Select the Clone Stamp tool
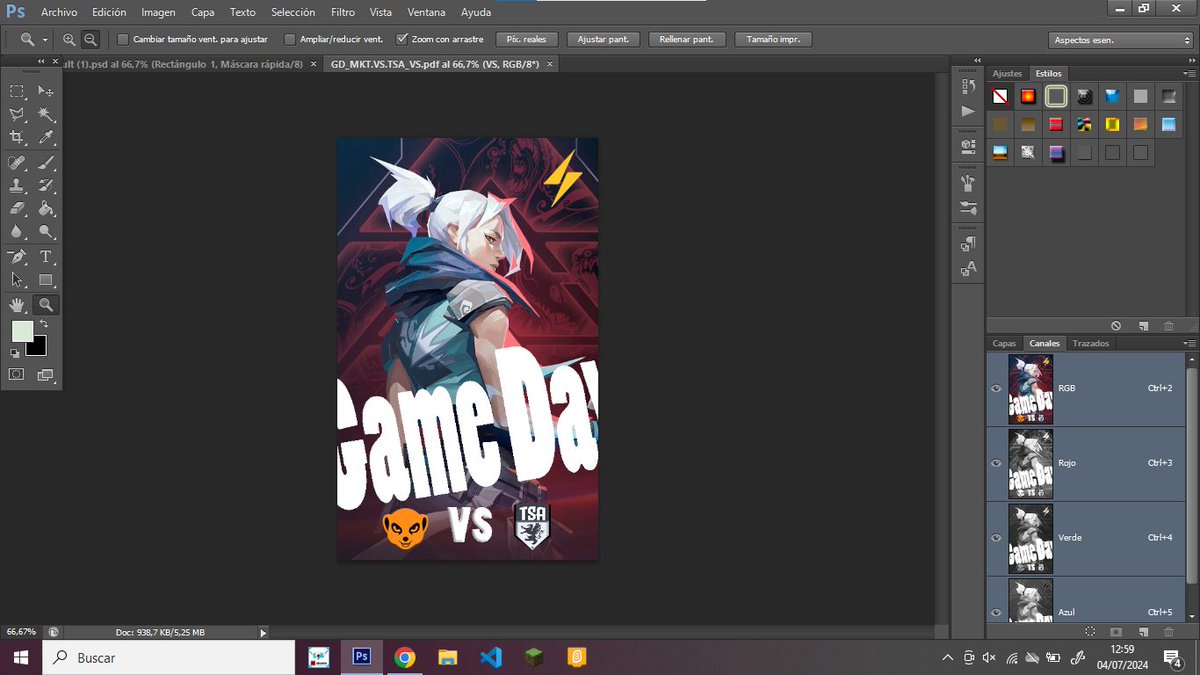Screen dimensions: 1200x675 (17, 185)
